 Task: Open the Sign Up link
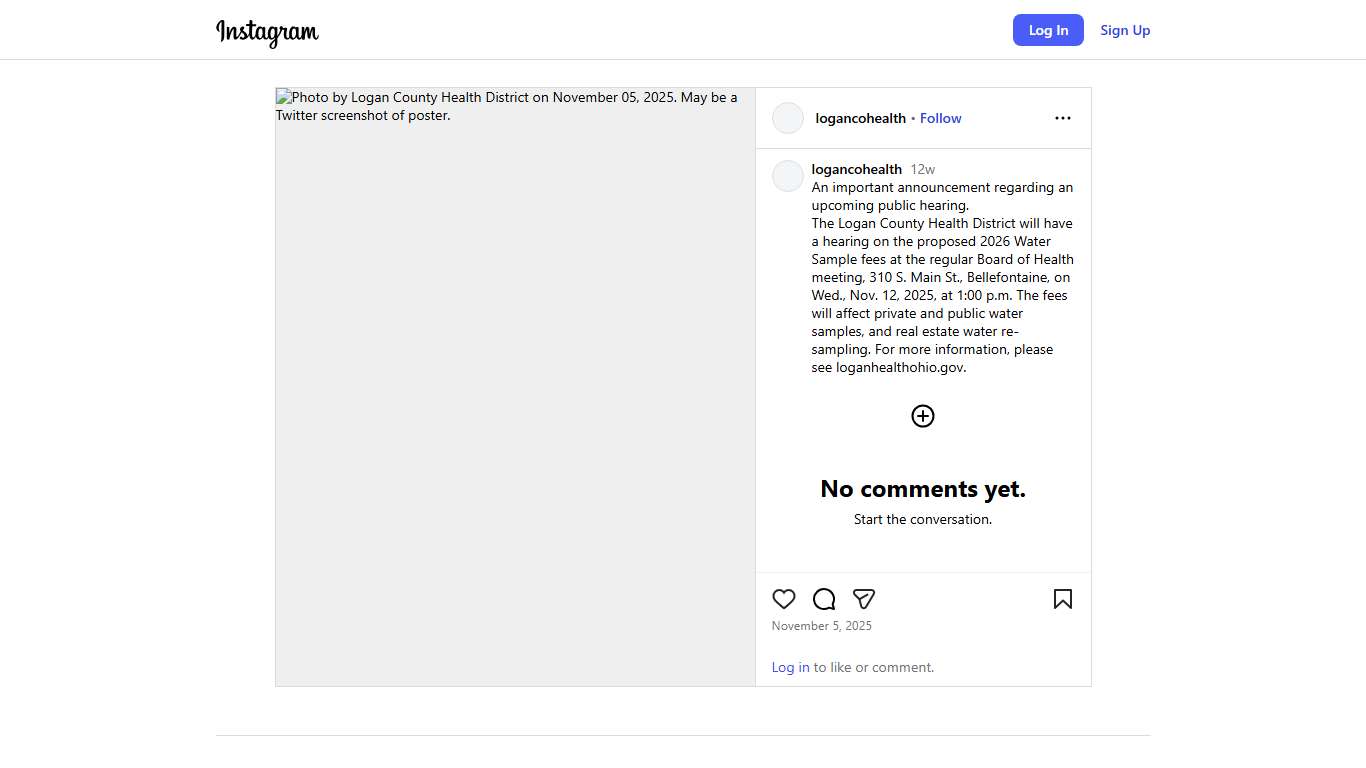tap(1125, 30)
